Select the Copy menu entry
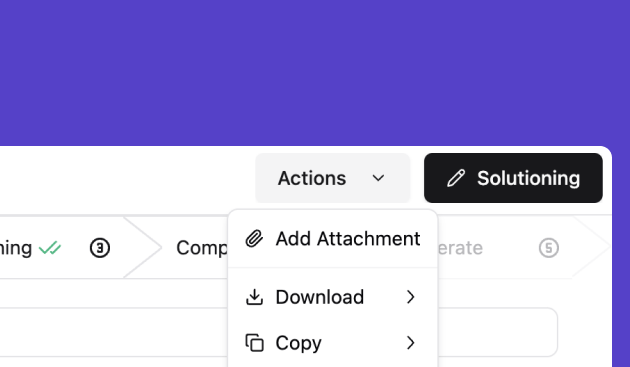This screenshot has height=367, width=630. click(x=333, y=343)
